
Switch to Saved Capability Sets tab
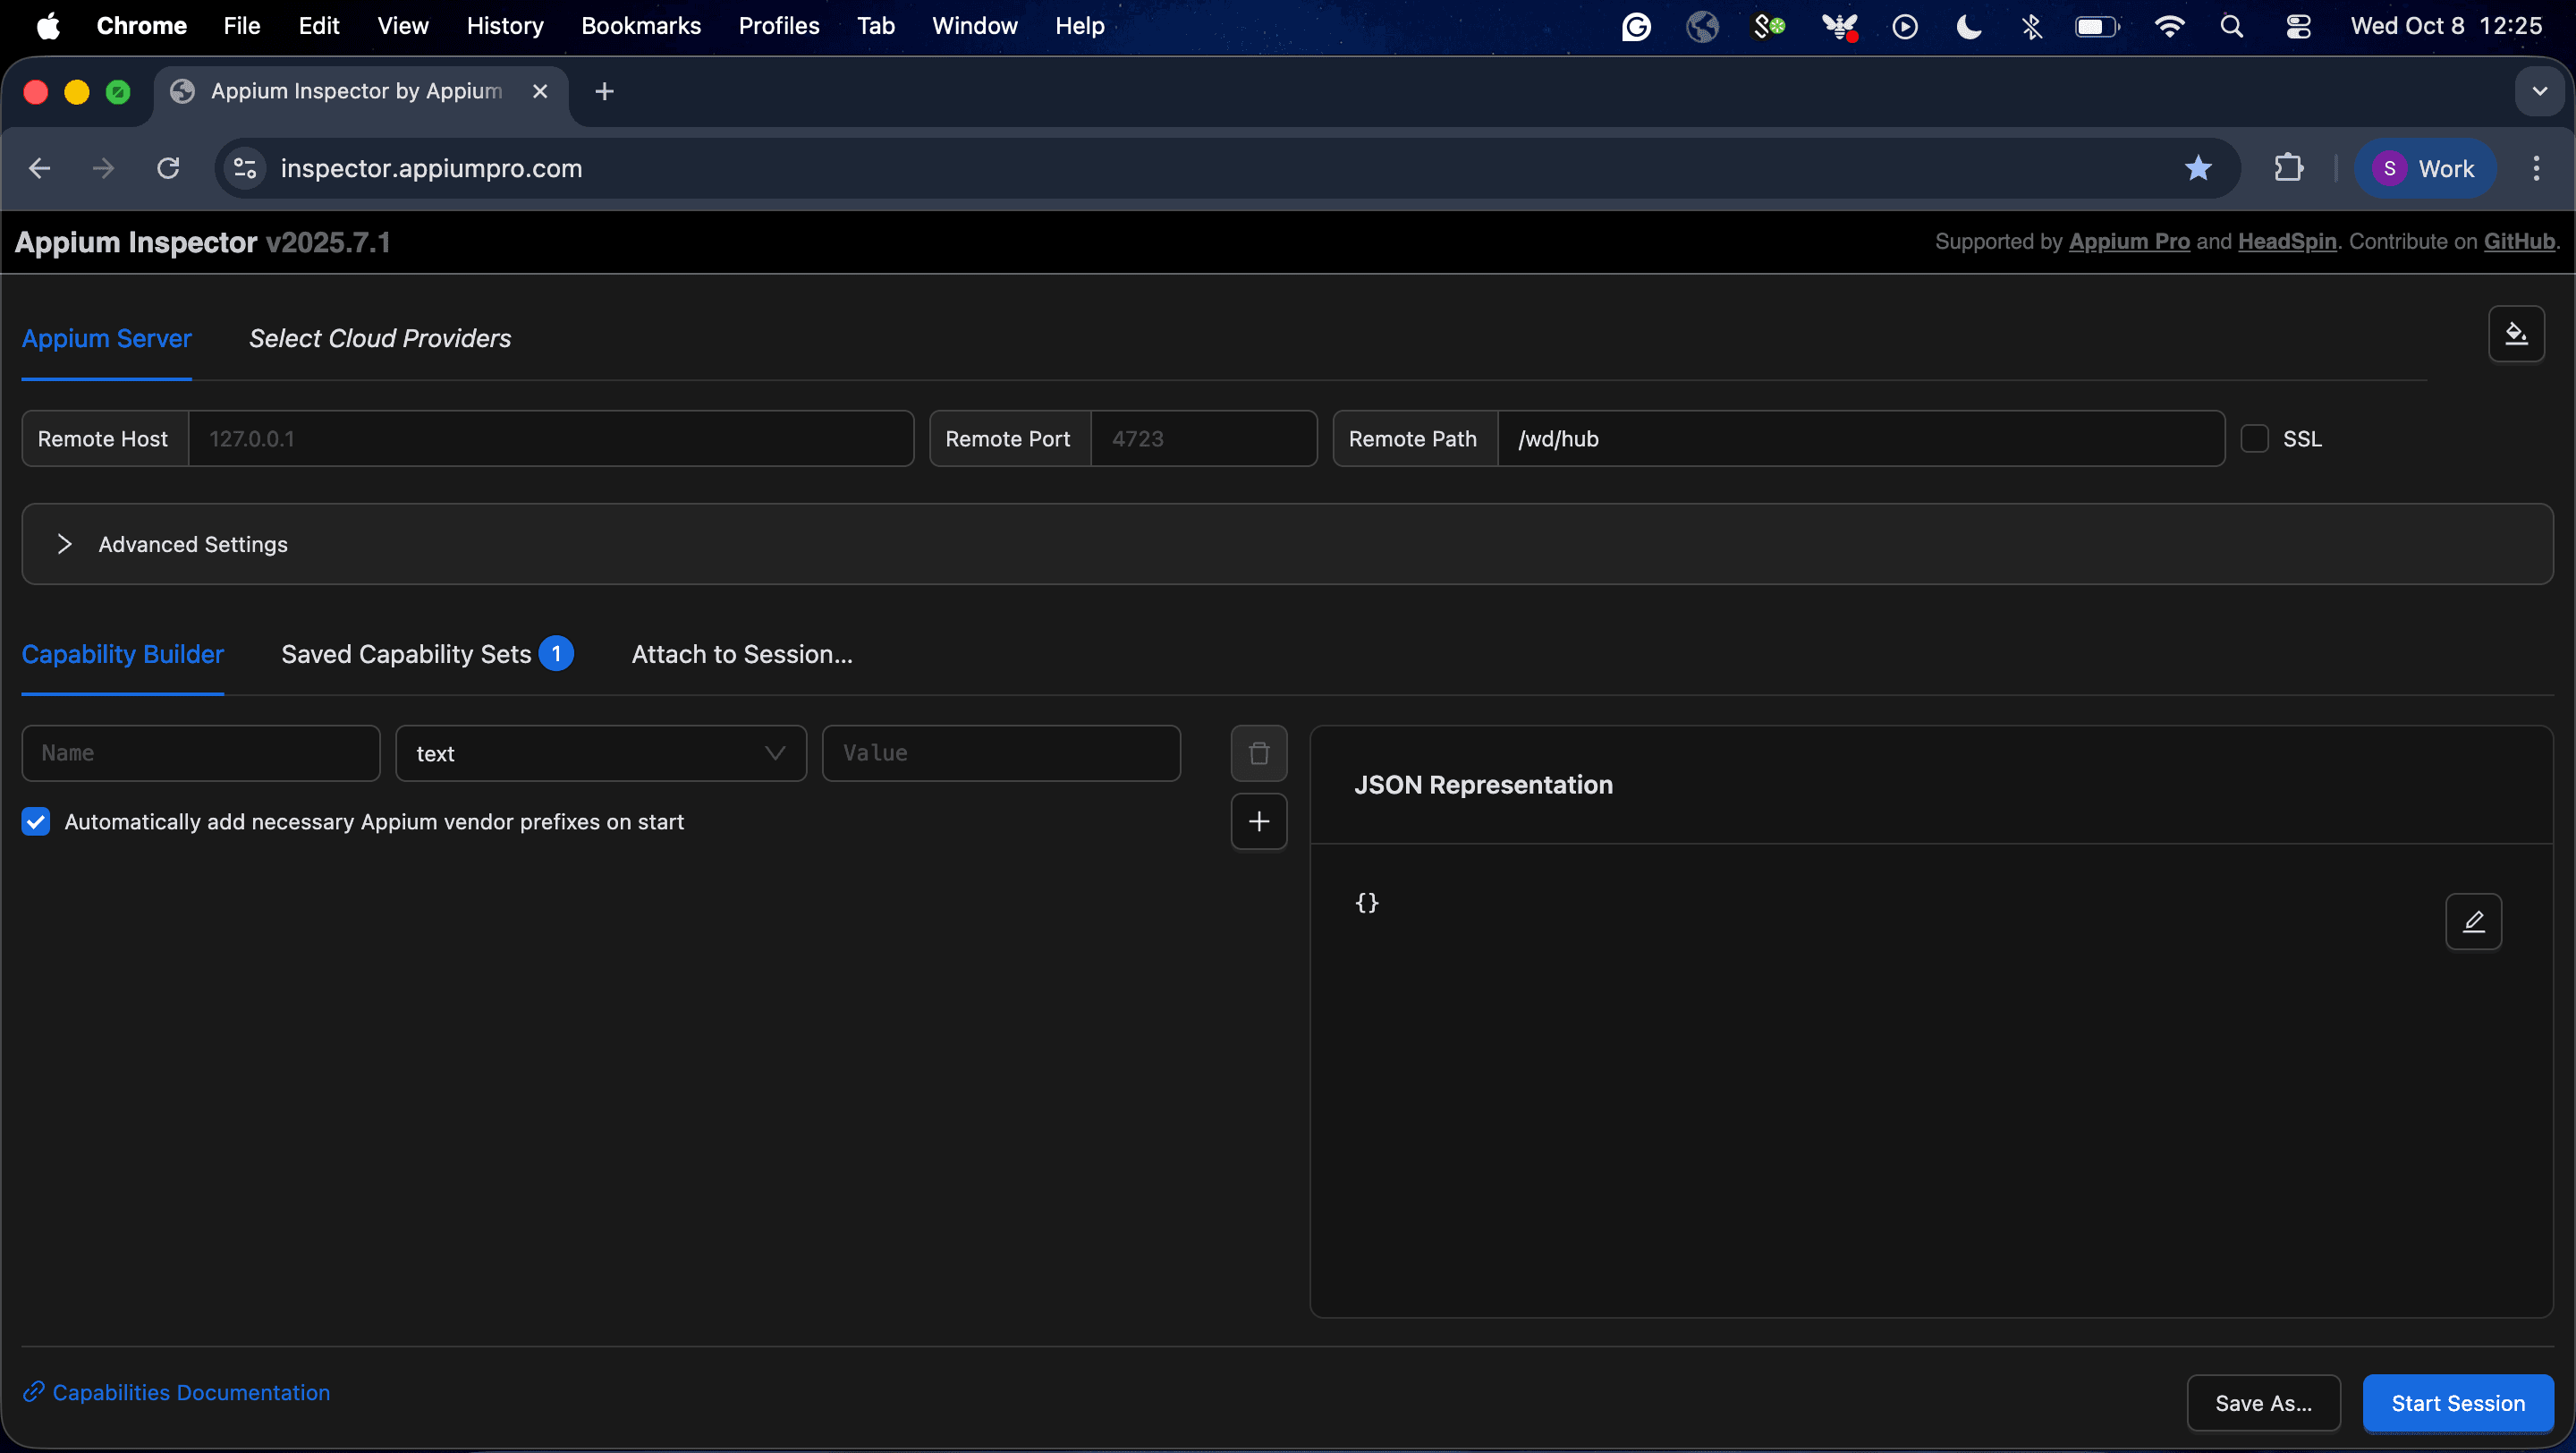coord(406,654)
